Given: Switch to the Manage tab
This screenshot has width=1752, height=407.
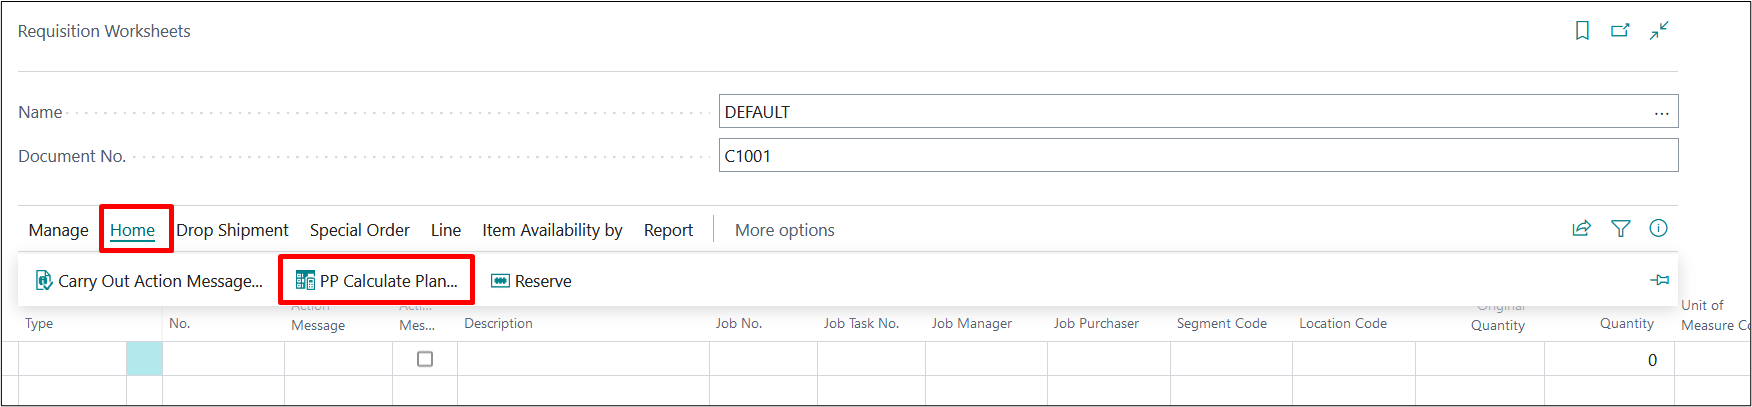Looking at the screenshot, I should pos(58,230).
